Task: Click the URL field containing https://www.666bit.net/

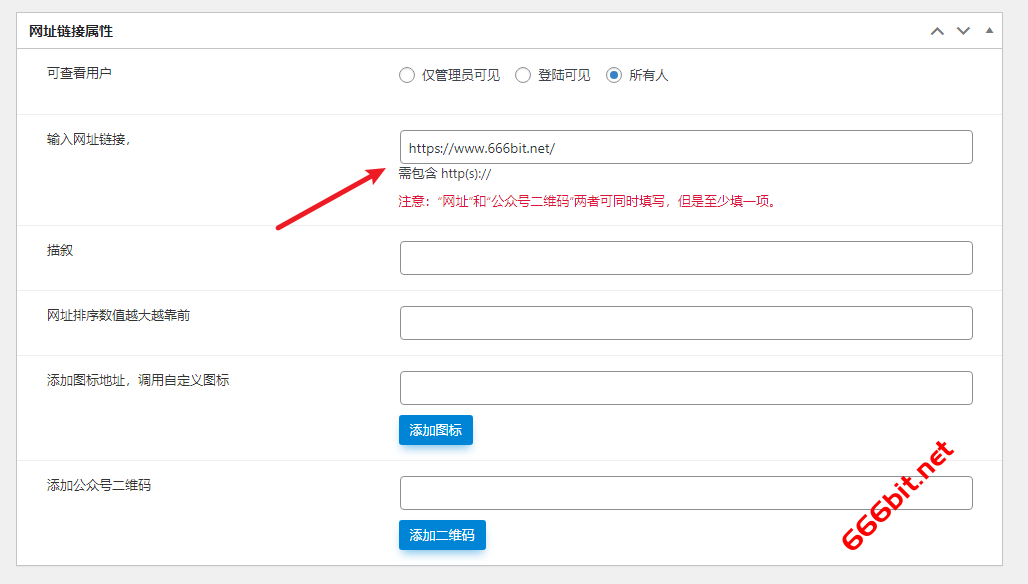Action: click(x=685, y=147)
